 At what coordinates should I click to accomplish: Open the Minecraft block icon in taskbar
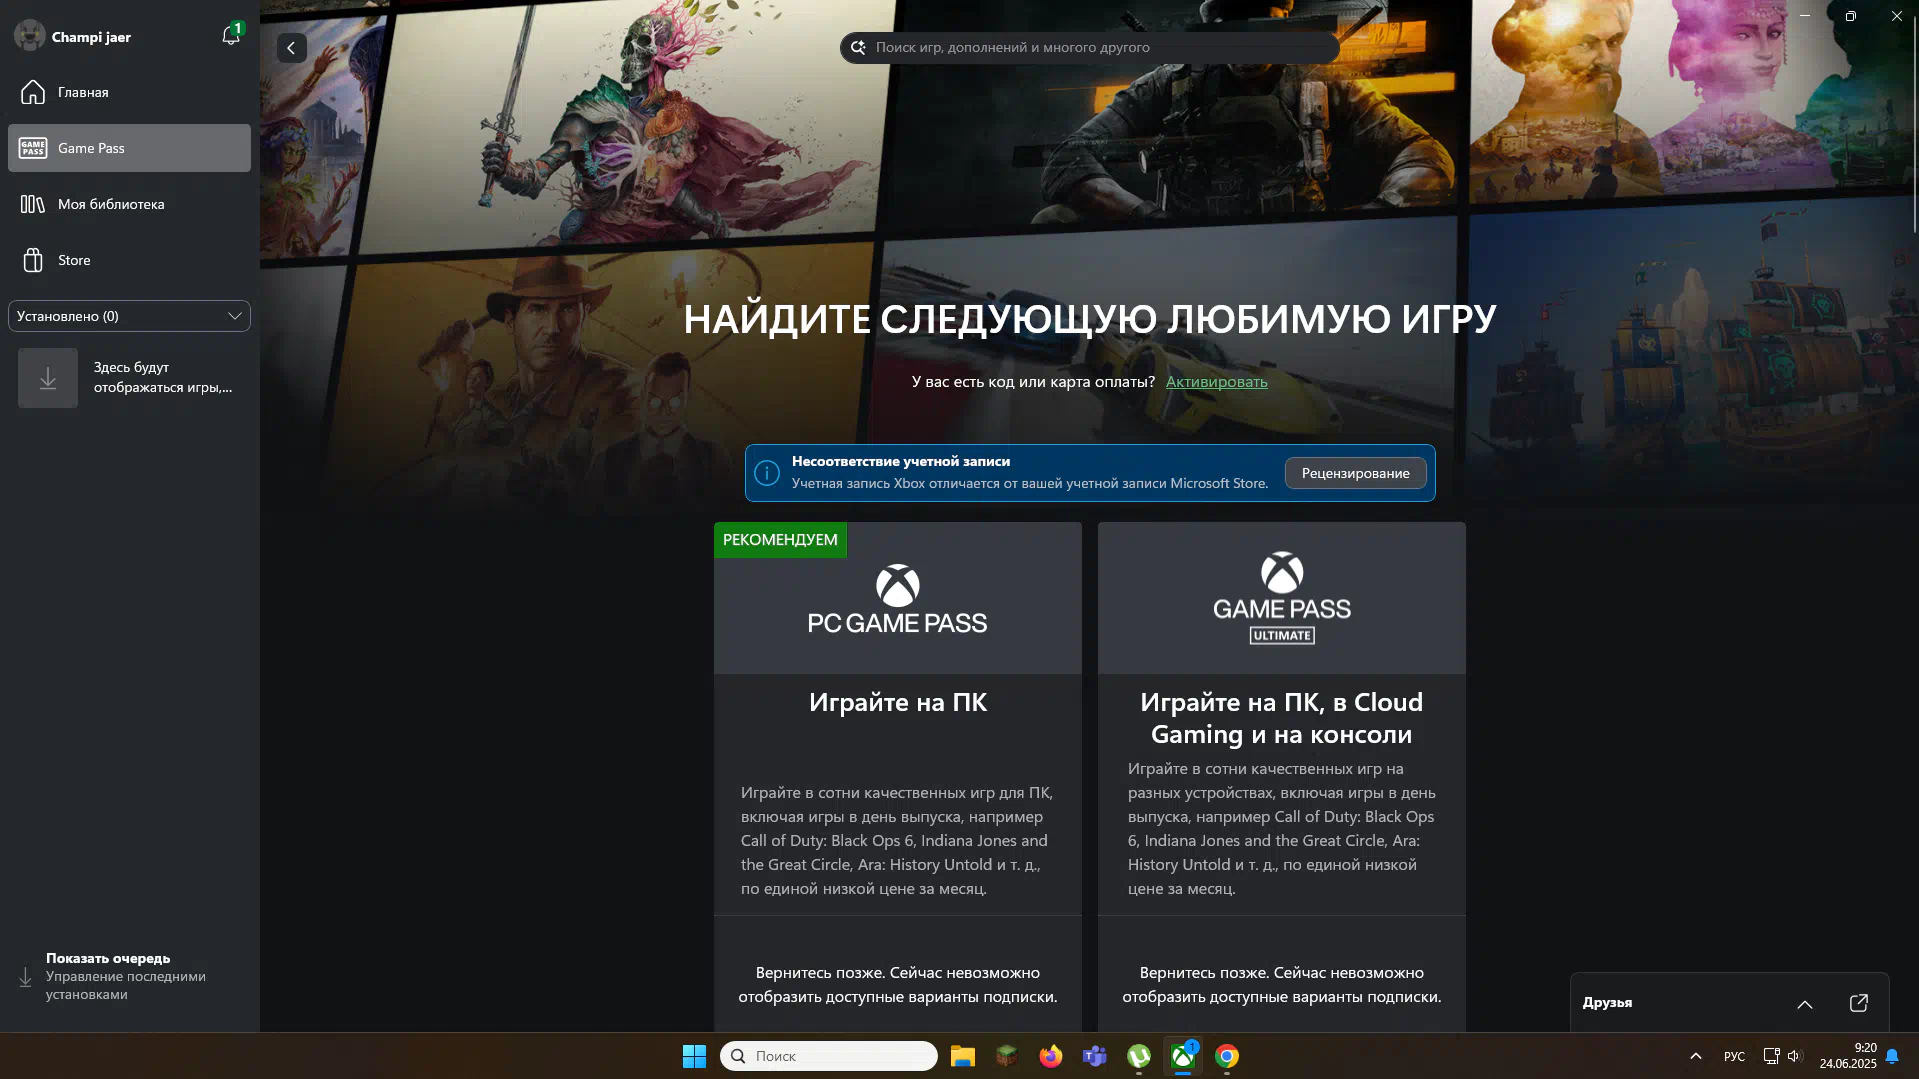tap(1006, 1056)
